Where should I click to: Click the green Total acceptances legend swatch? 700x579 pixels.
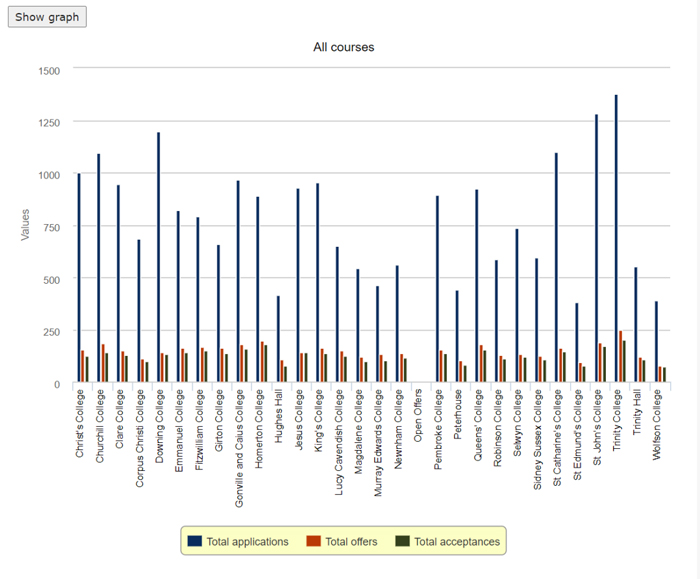(x=401, y=542)
